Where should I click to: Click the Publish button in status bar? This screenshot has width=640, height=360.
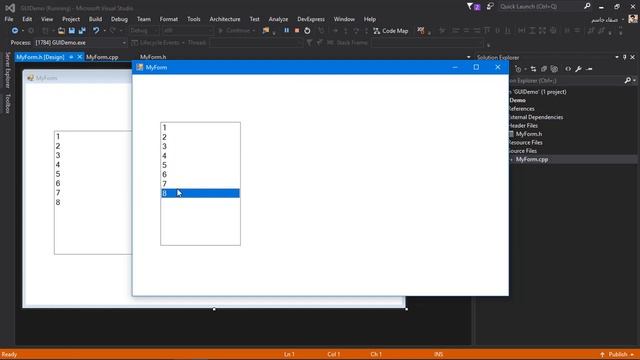point(618,354)
